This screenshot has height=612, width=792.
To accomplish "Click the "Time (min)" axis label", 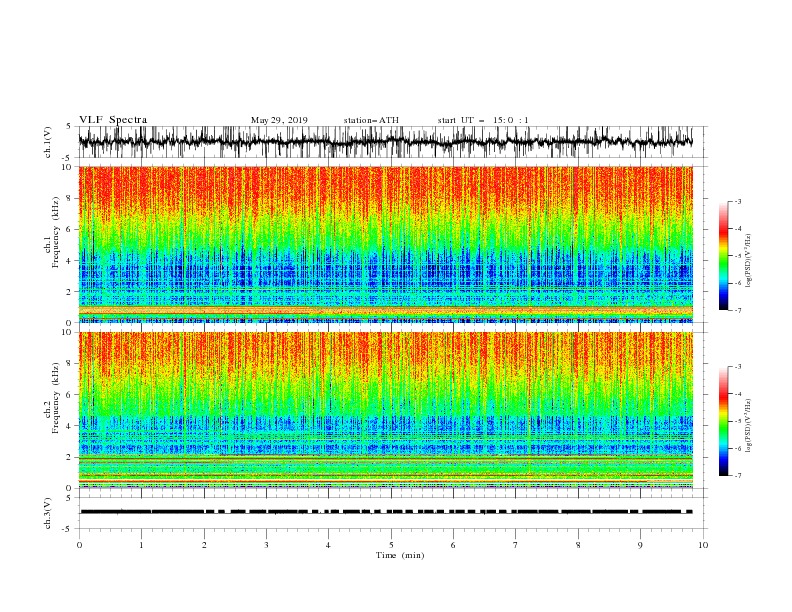I will pos(400,555).
